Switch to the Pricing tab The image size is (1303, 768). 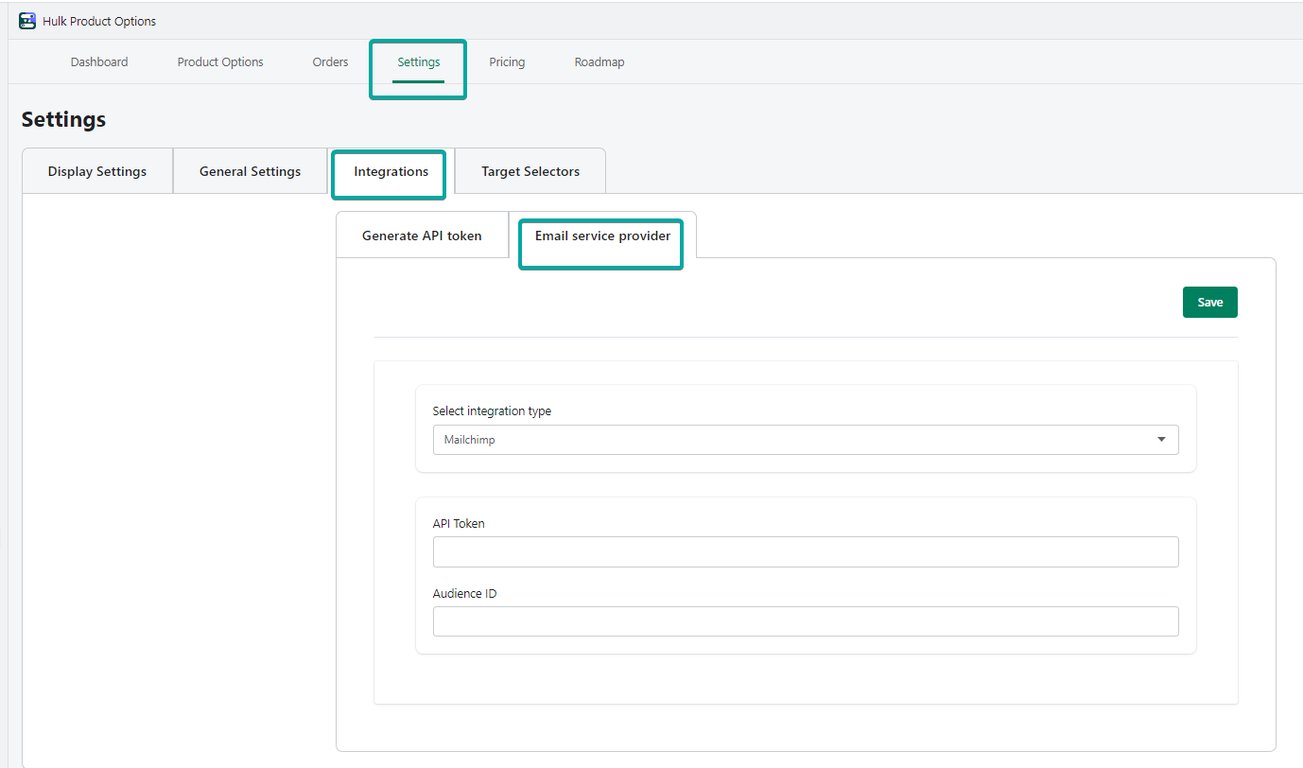click(x=507, y=62)
